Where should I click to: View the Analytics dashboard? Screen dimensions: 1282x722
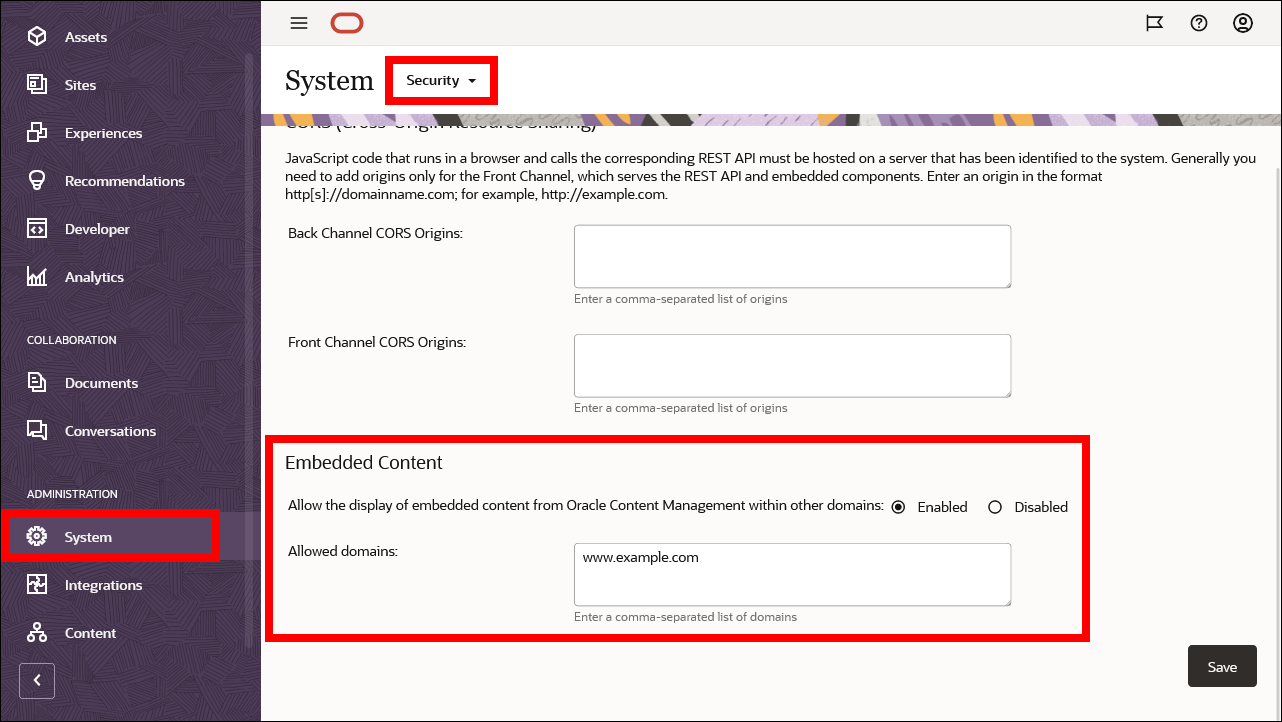point(94,276)
